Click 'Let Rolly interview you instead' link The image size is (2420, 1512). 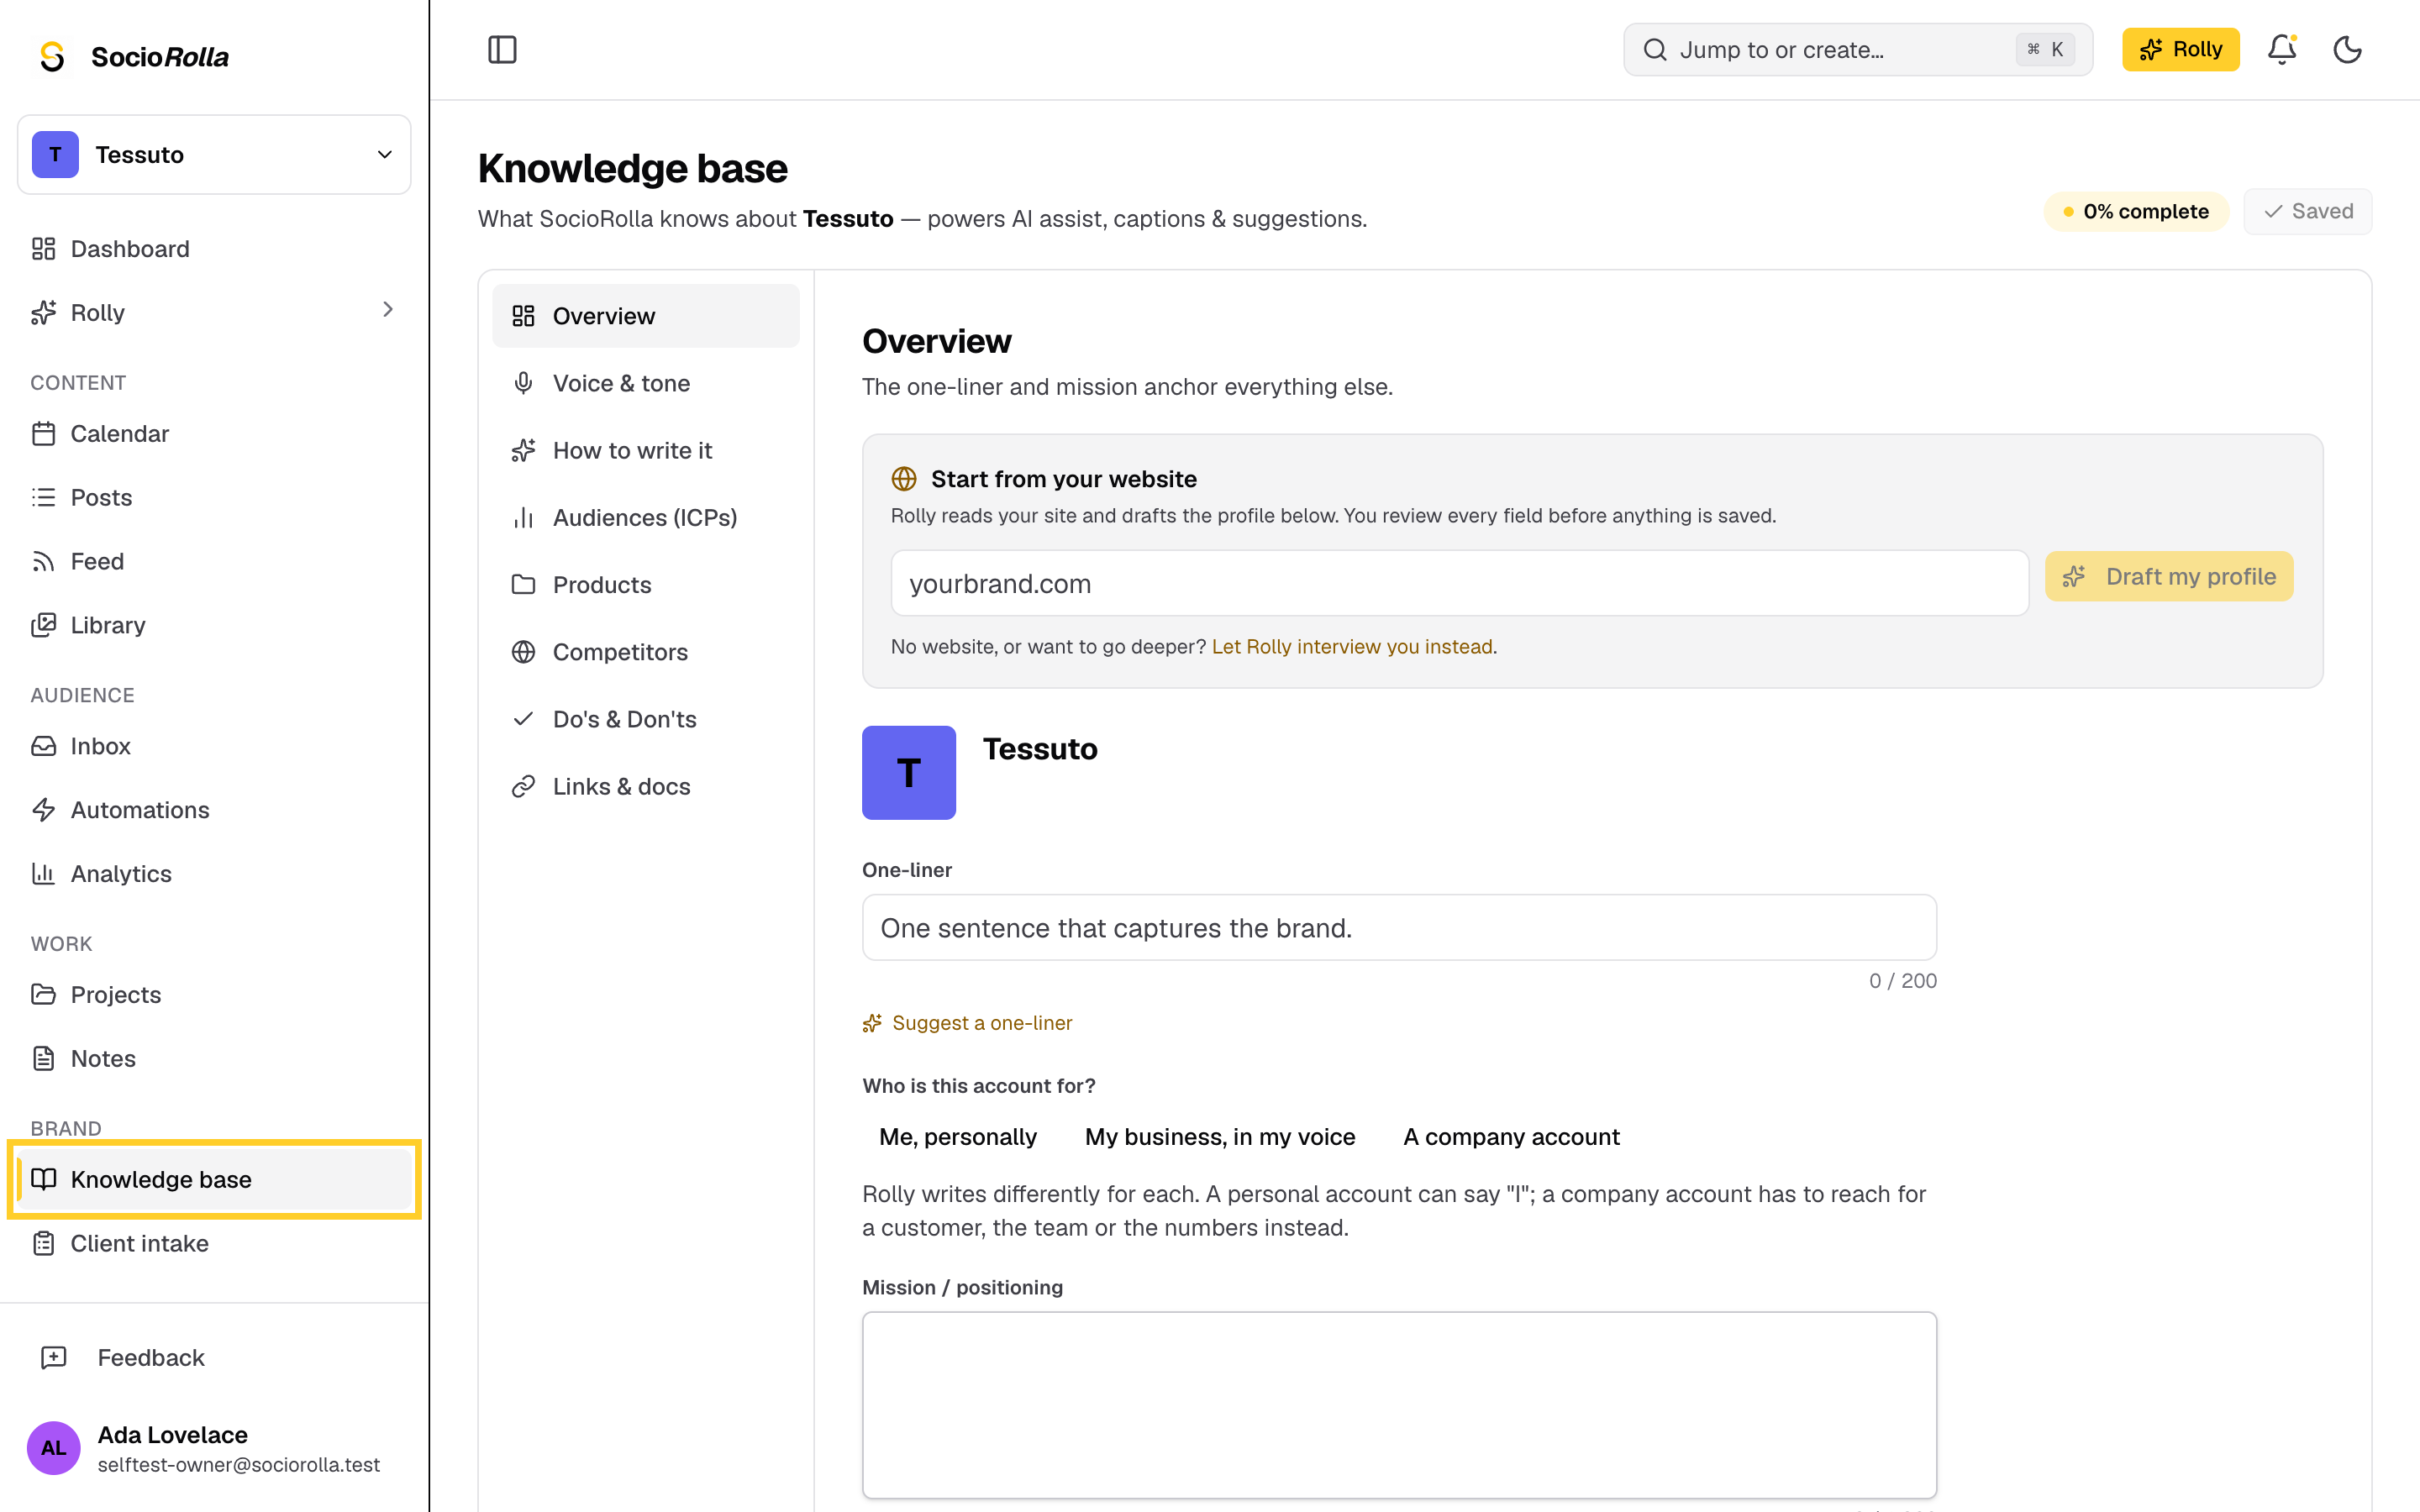click(x=1352, y=647)
